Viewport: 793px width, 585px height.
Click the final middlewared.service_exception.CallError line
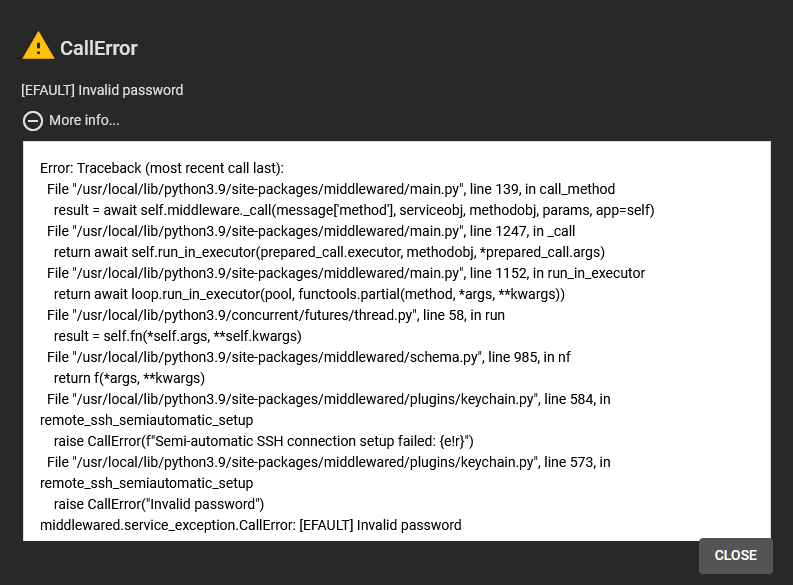point(250,525)
